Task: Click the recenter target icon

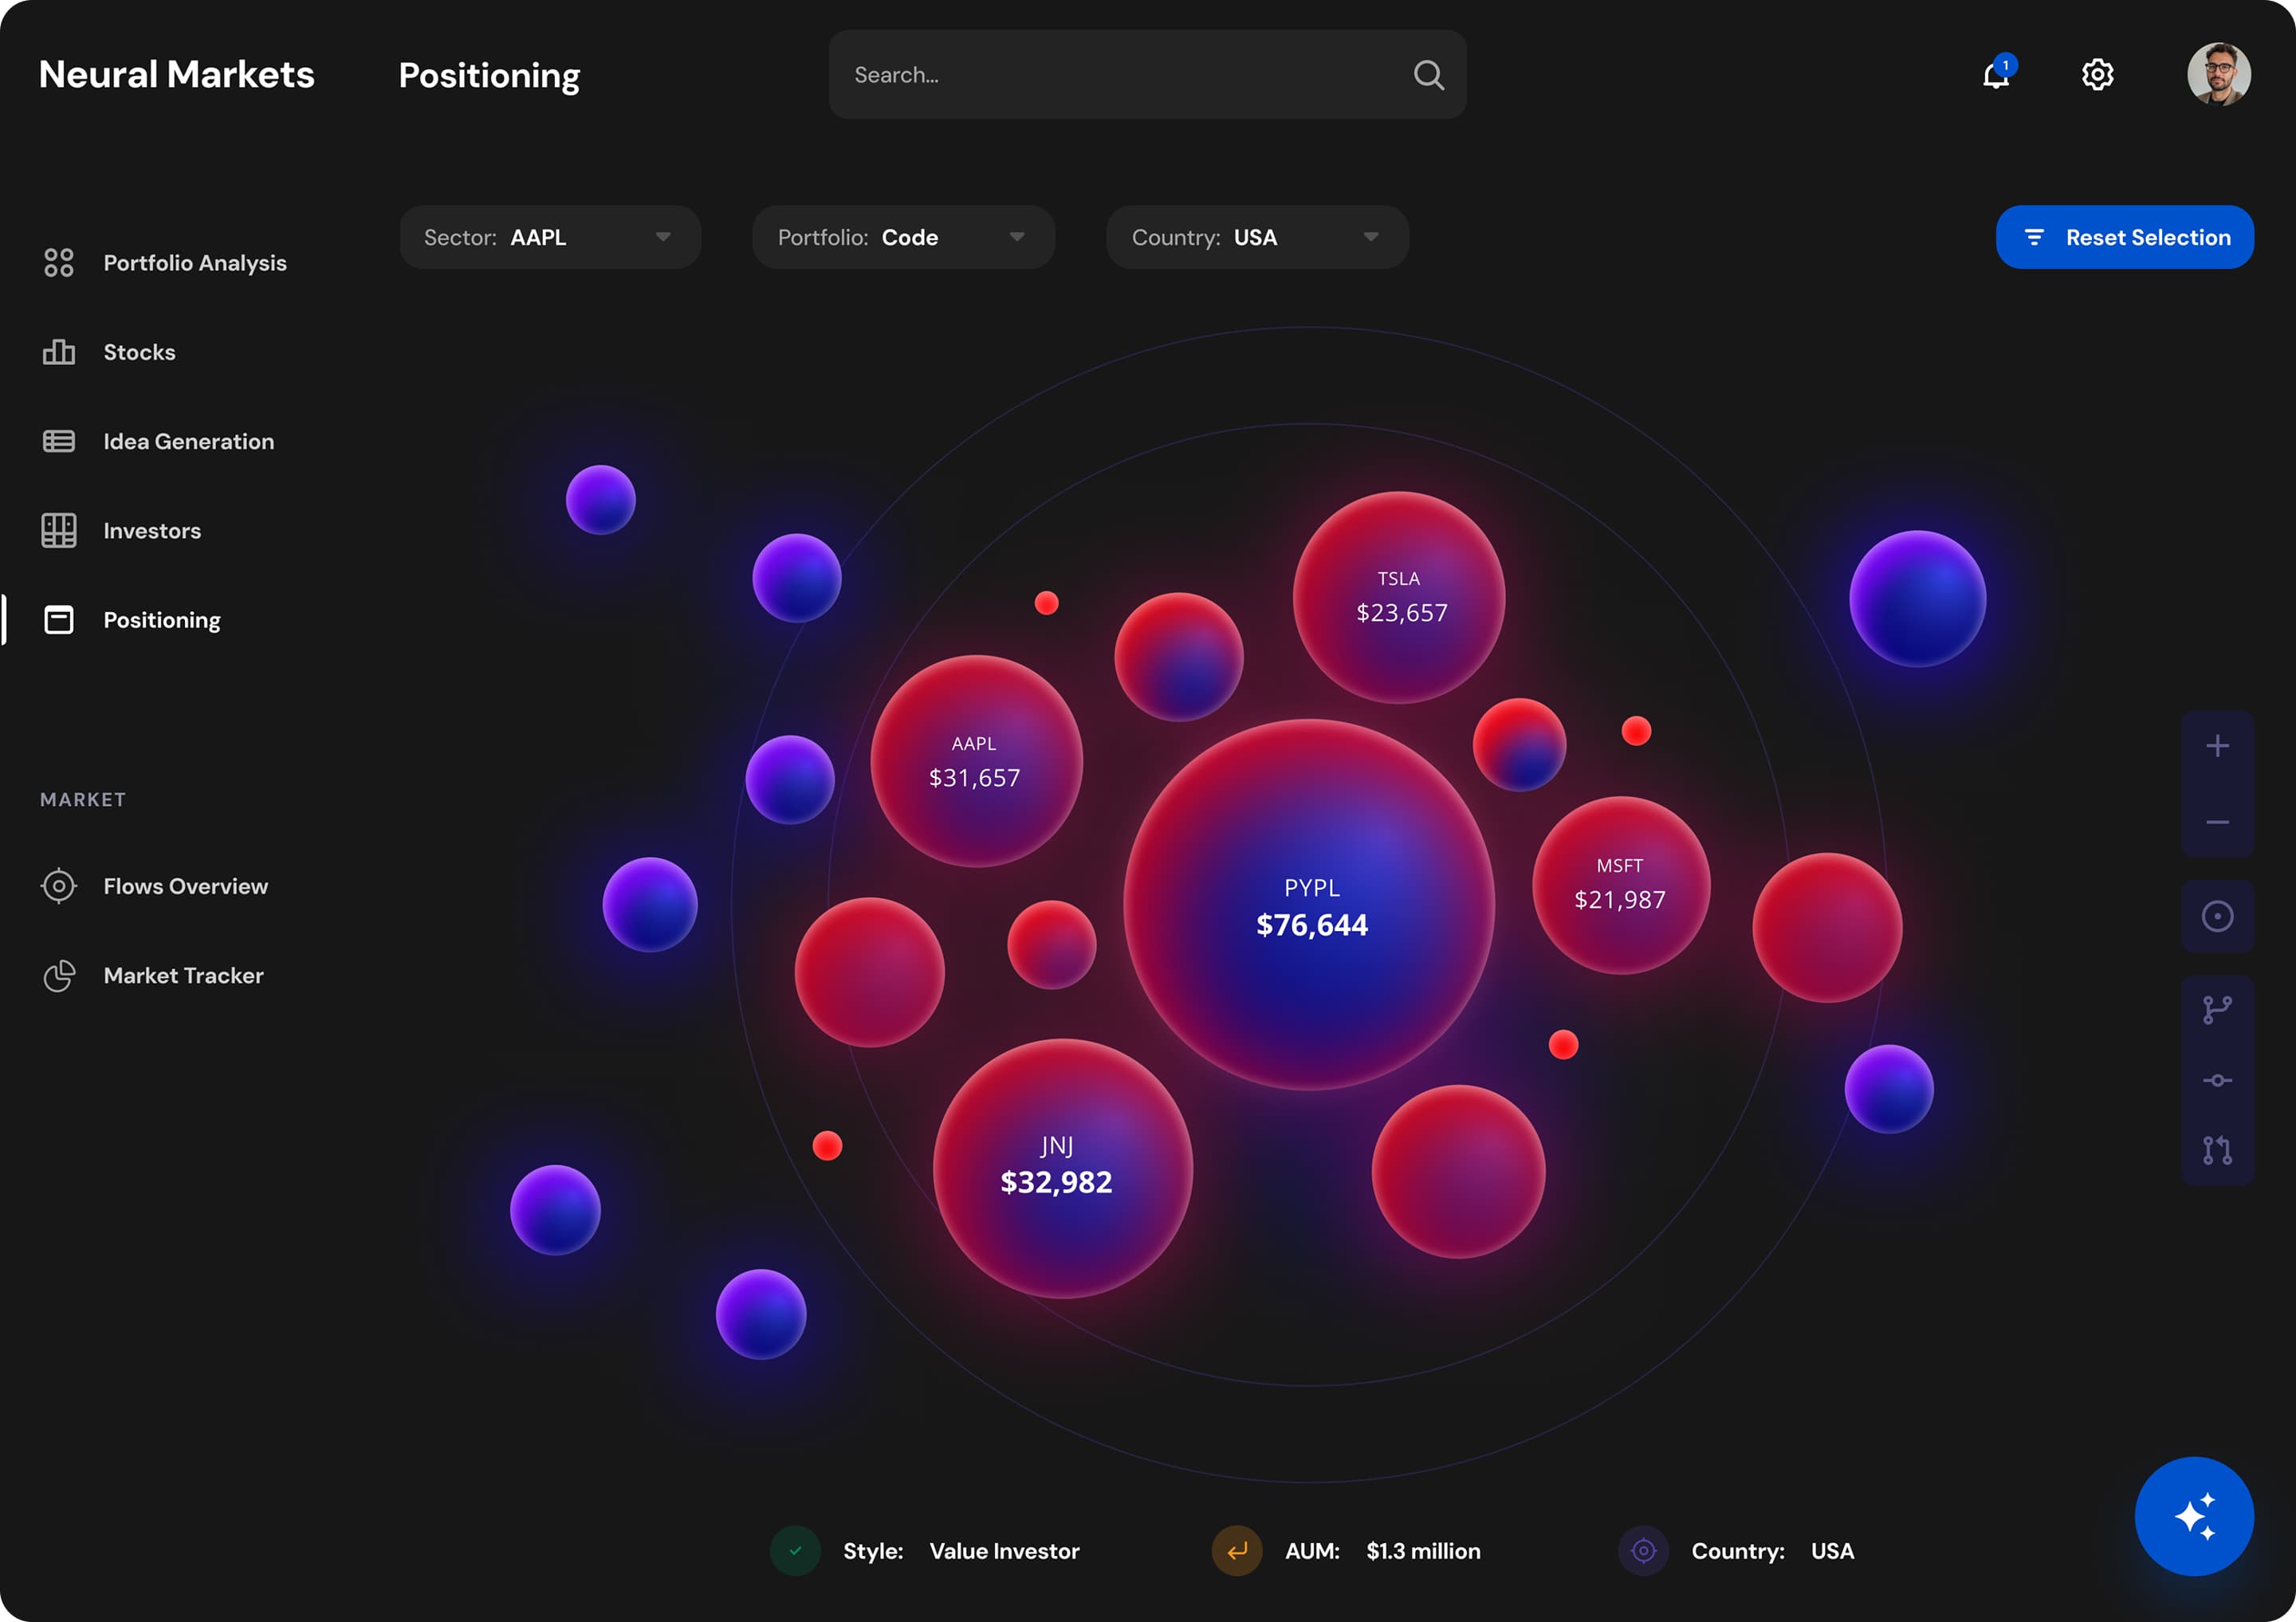Action: pos(2216,916)
